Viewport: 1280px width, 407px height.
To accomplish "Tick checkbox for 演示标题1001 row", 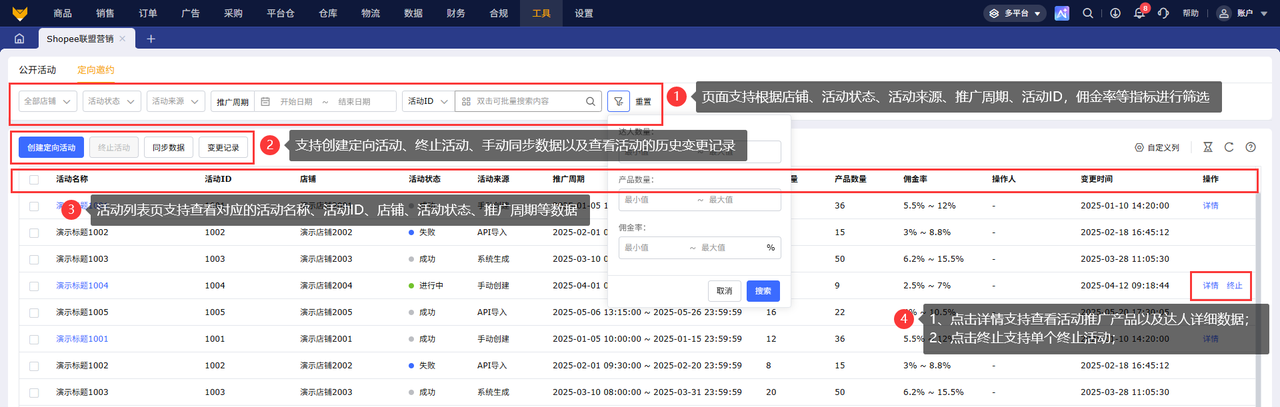I will click(34, 339).
